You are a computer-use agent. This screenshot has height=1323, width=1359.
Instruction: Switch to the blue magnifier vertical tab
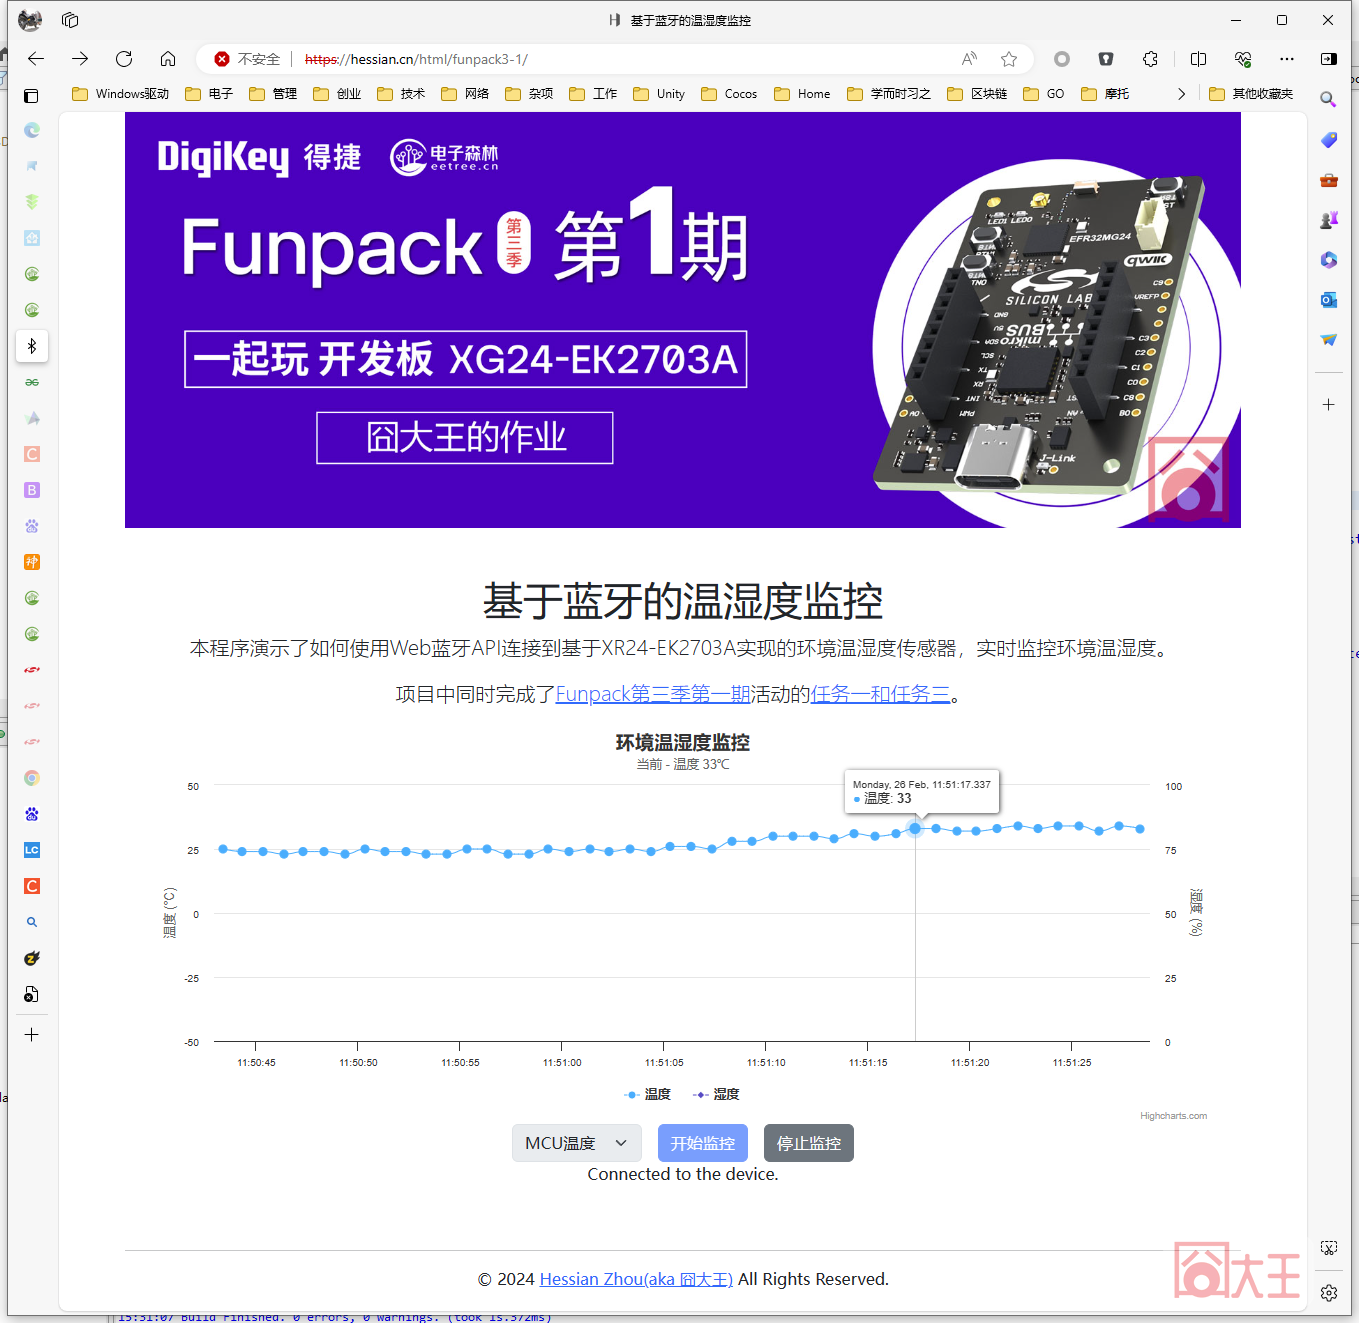pyautogui.click(x=32, y=922)
